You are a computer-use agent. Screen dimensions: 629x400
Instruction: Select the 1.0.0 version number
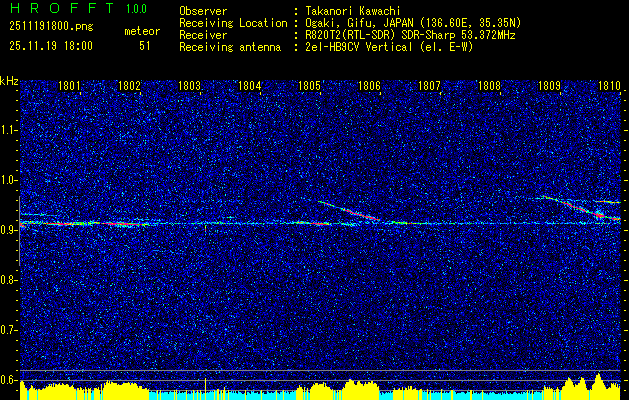[136, 9]
